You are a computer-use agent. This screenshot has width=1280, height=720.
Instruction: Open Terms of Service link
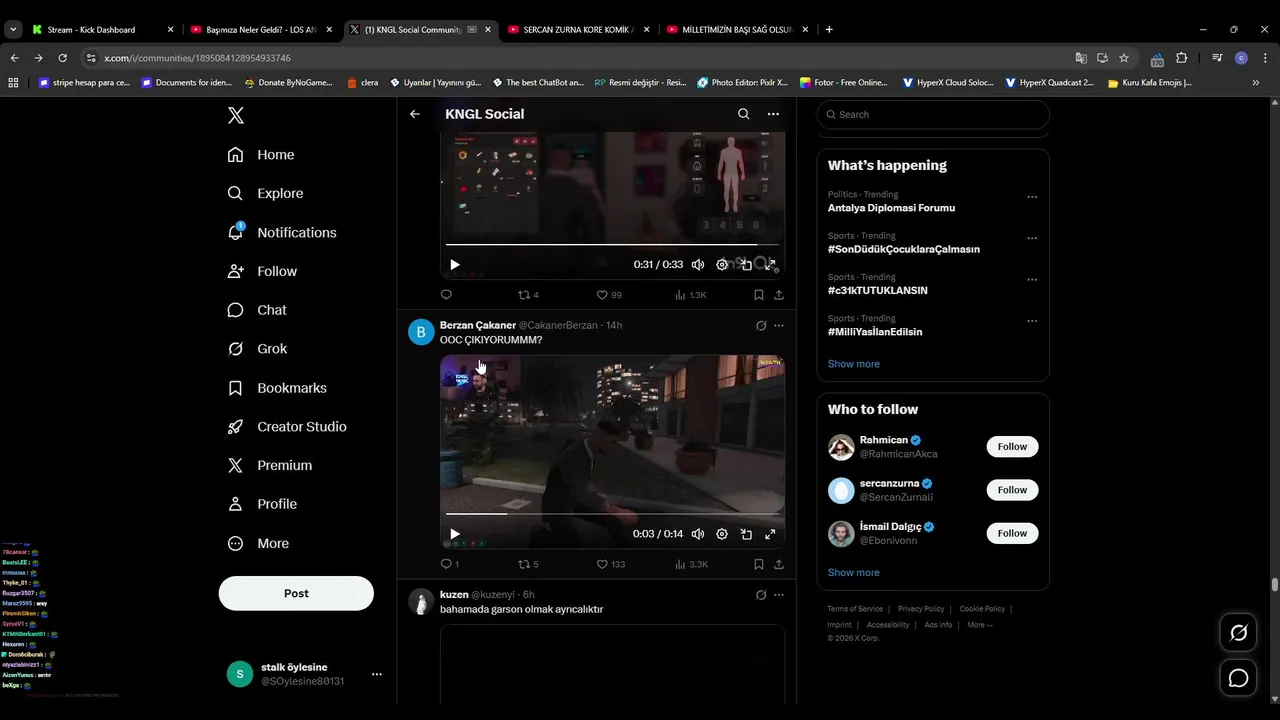point(855,609)
